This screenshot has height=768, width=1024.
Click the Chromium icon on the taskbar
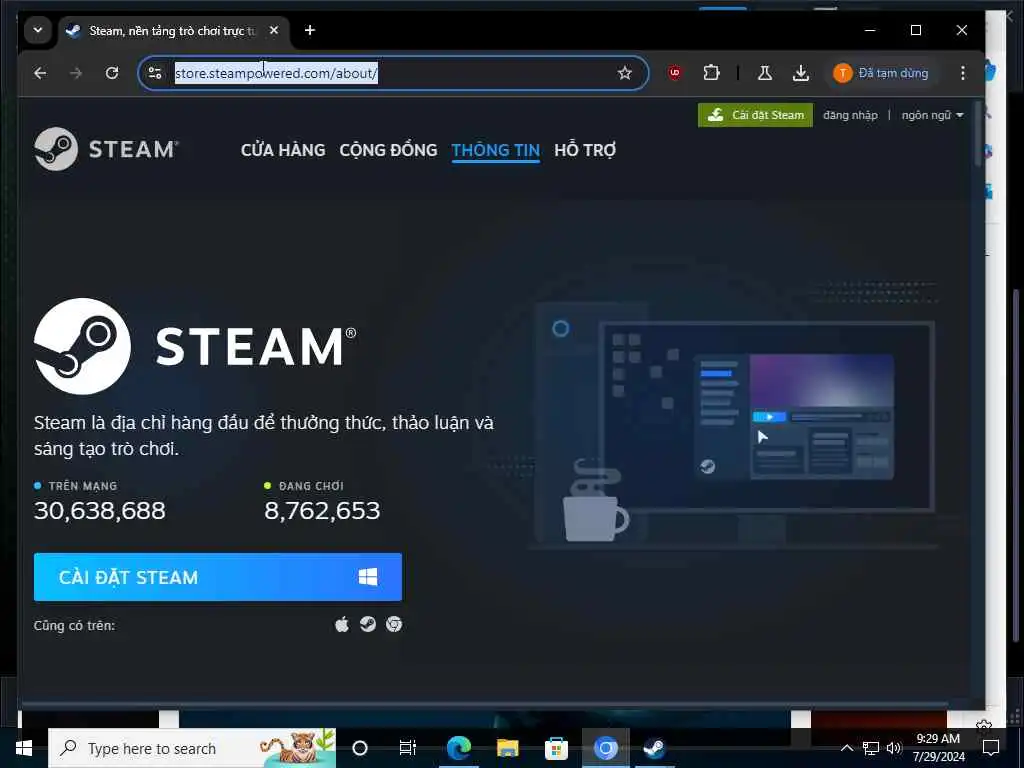pyautogui.click(x=605, y=748)
